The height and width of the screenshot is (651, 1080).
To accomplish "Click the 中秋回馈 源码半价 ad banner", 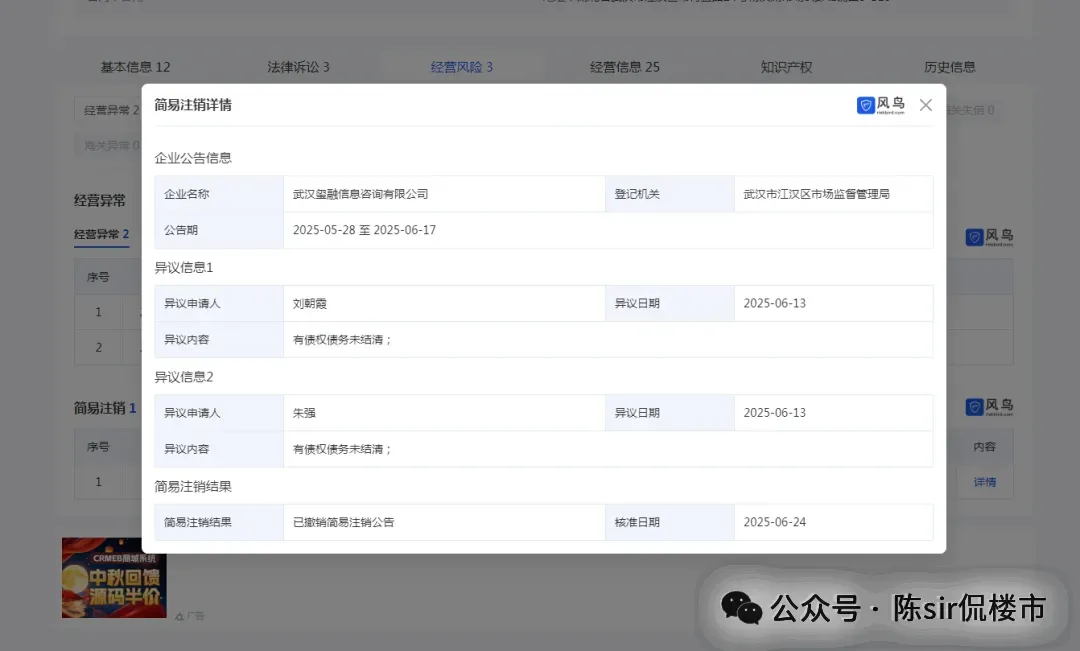I will point(114,578).
